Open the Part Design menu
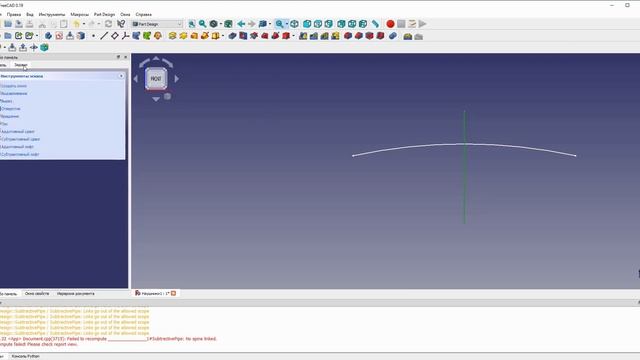Image resolution: width=640 pixels, height=360 pixels. point(104,14)
